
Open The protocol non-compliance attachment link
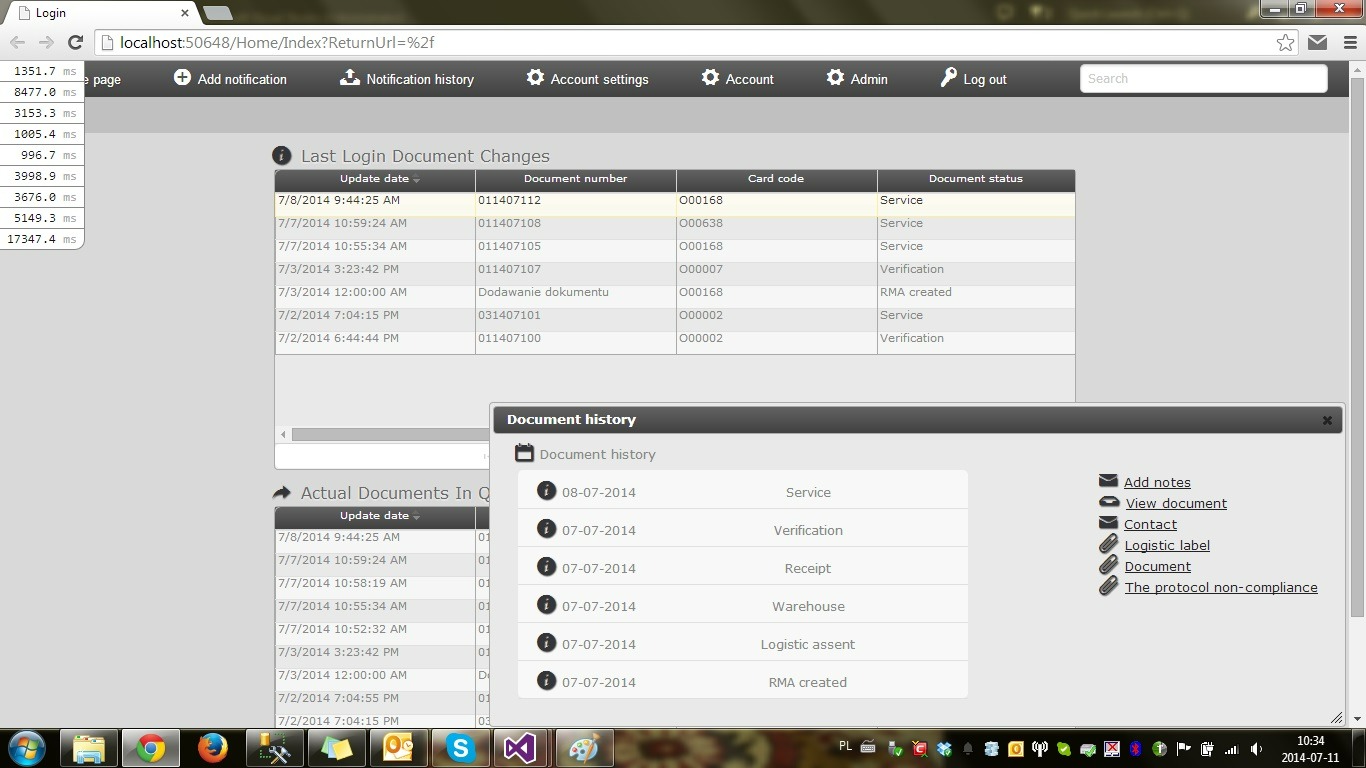click(1221, 588)
